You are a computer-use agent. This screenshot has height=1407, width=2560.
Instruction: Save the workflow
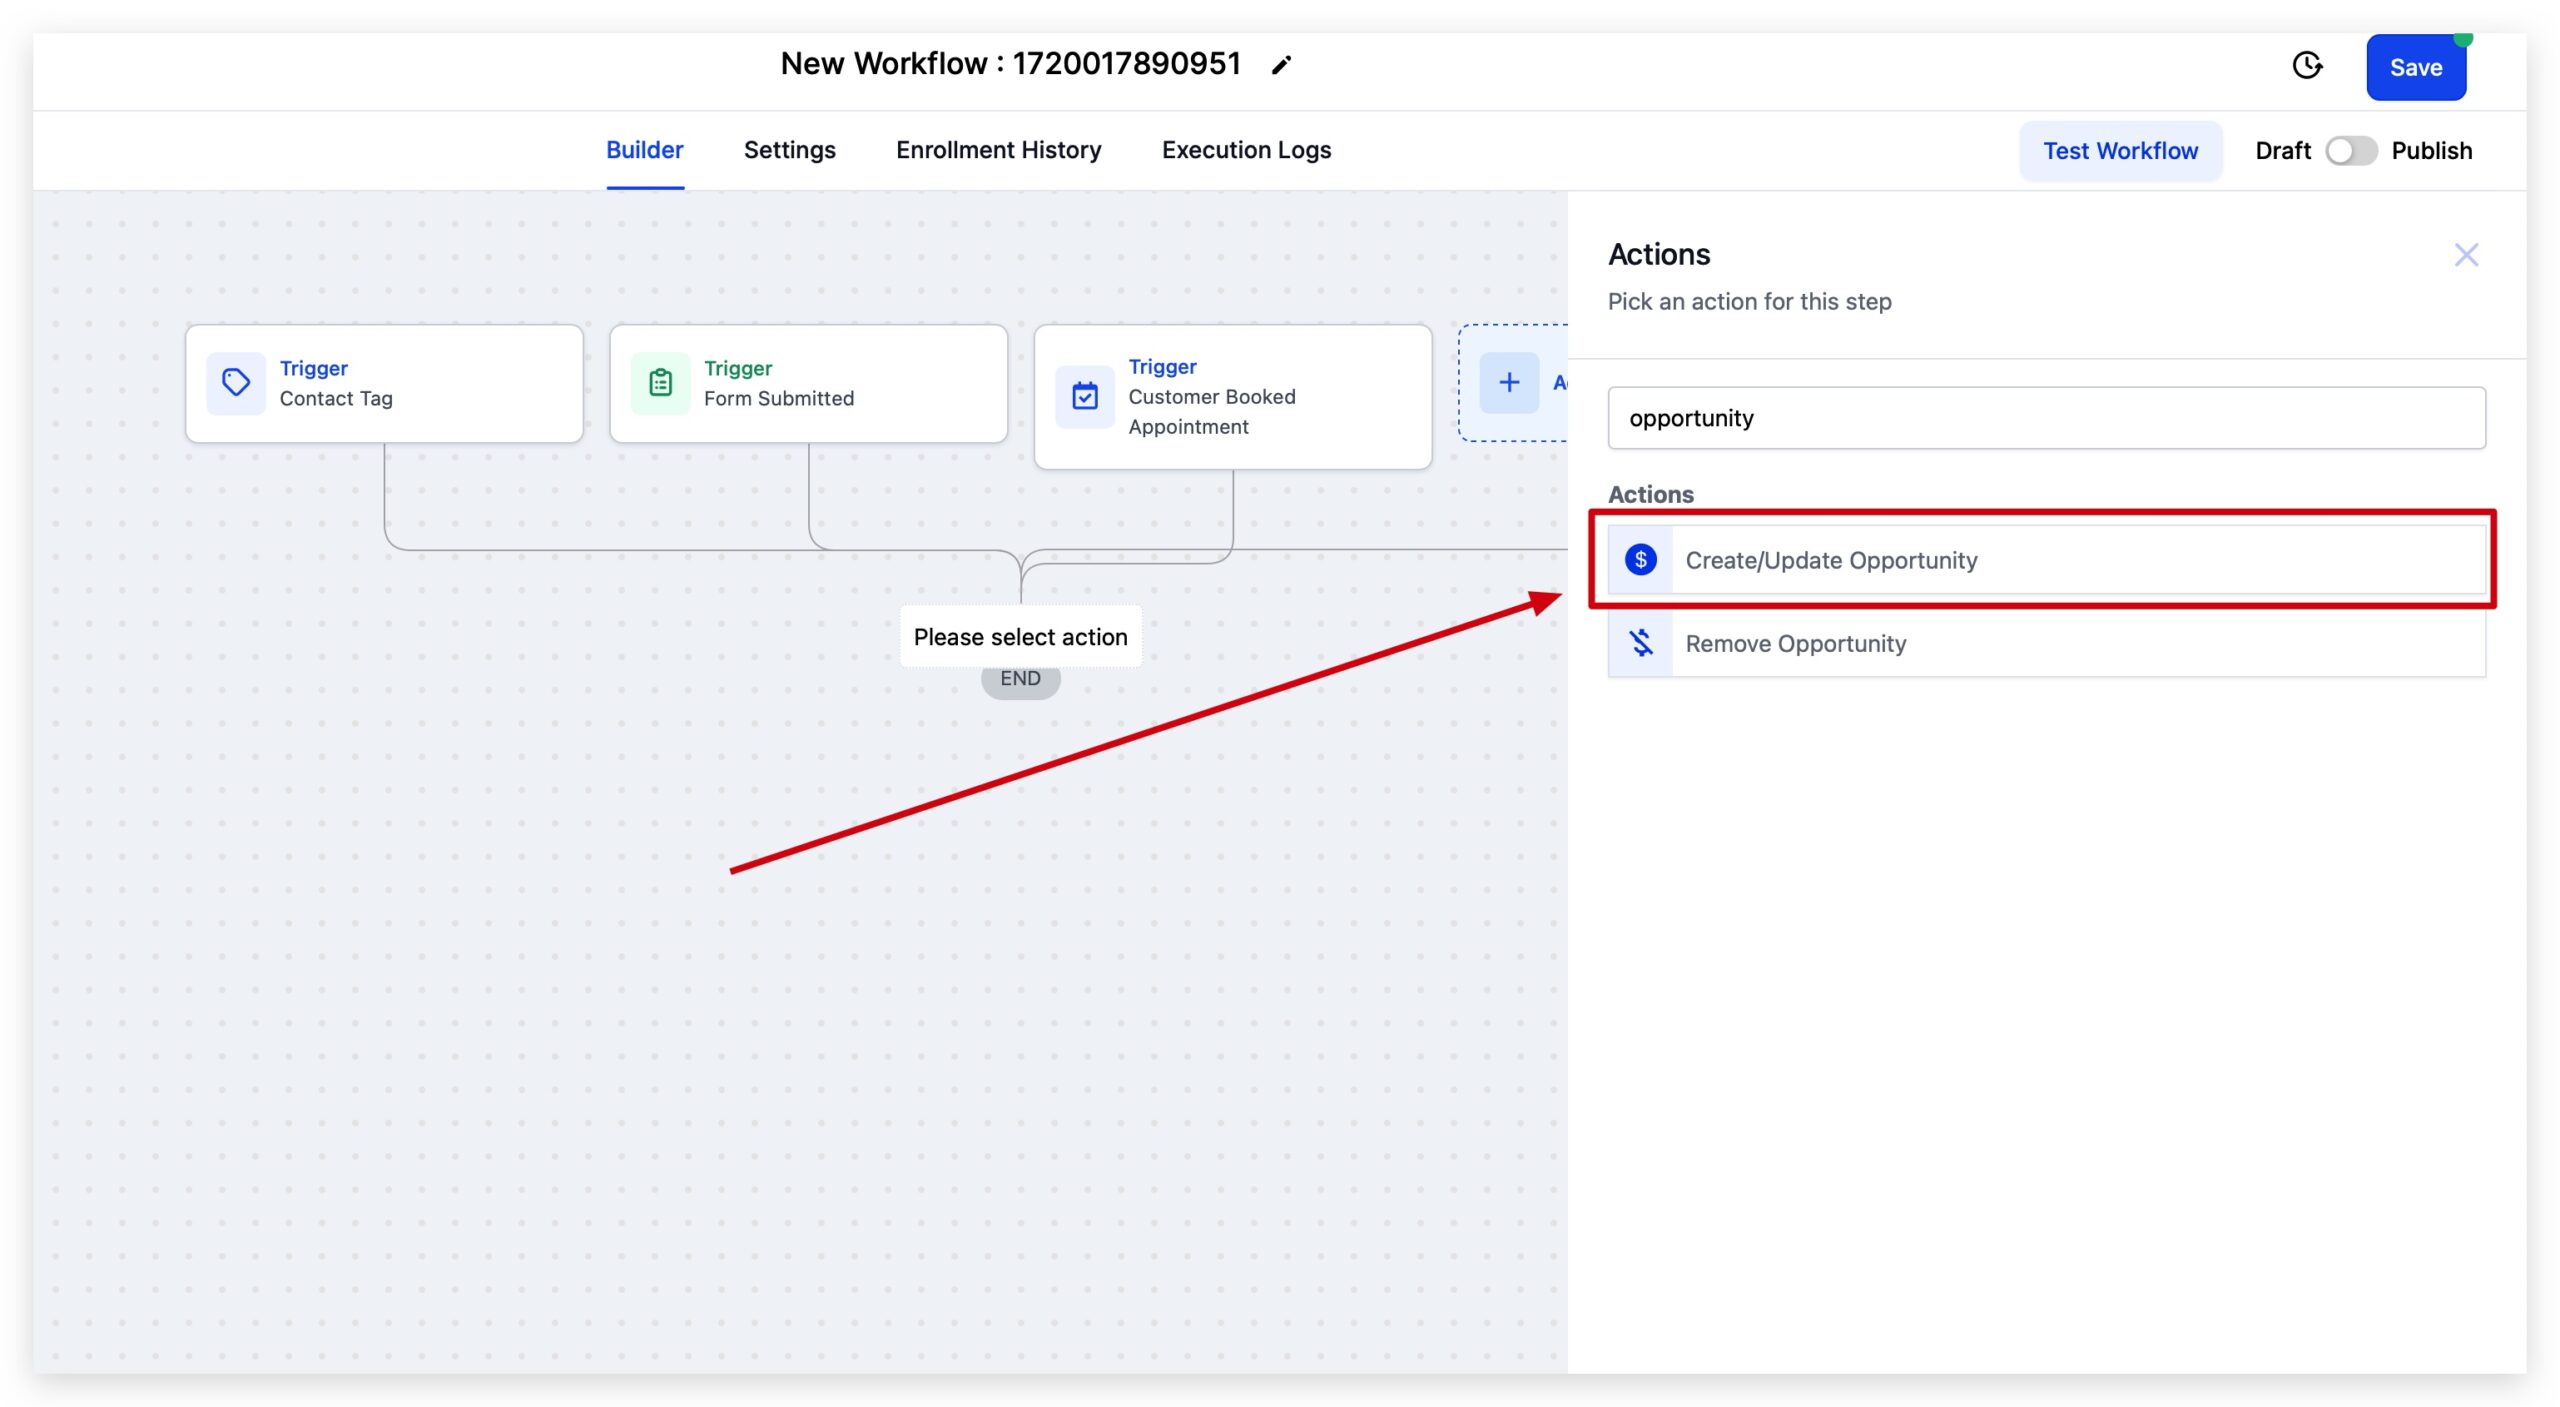click(x=2416, y=67)
